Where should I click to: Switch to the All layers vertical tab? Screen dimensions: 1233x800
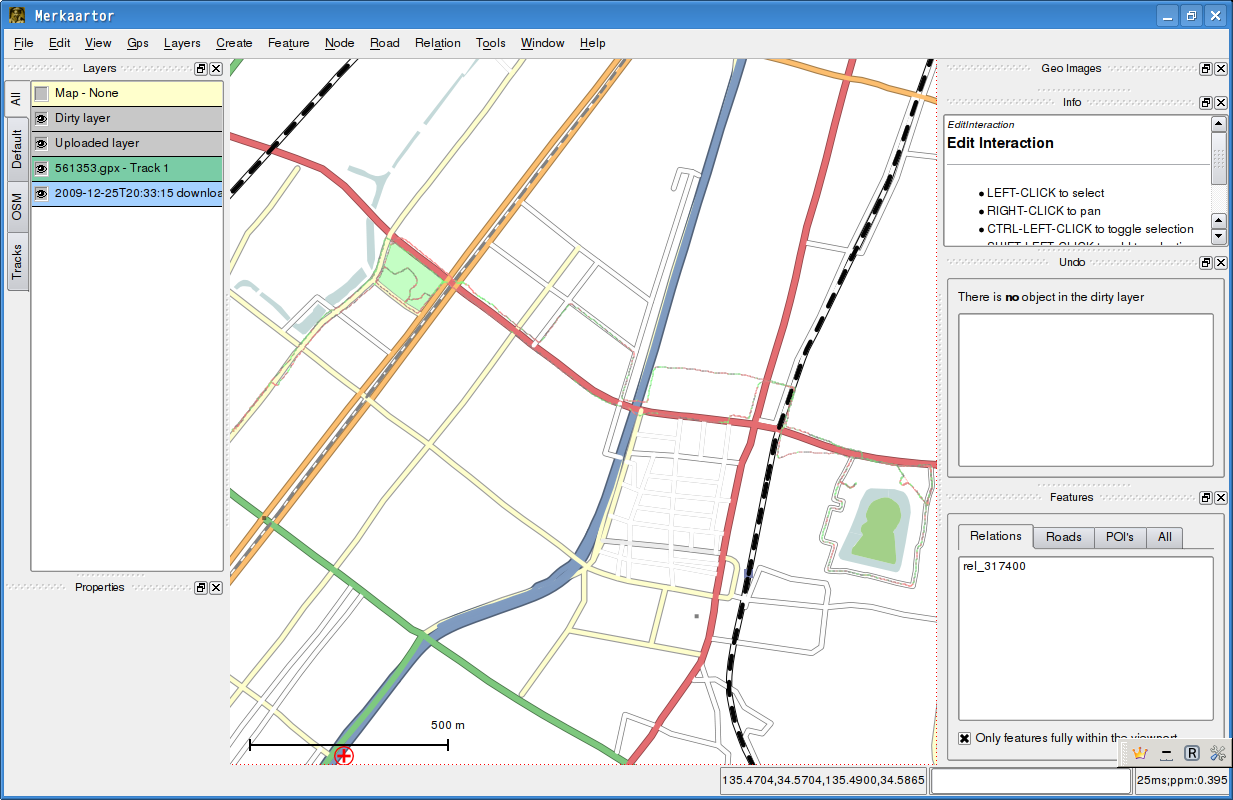click(17, 98)
